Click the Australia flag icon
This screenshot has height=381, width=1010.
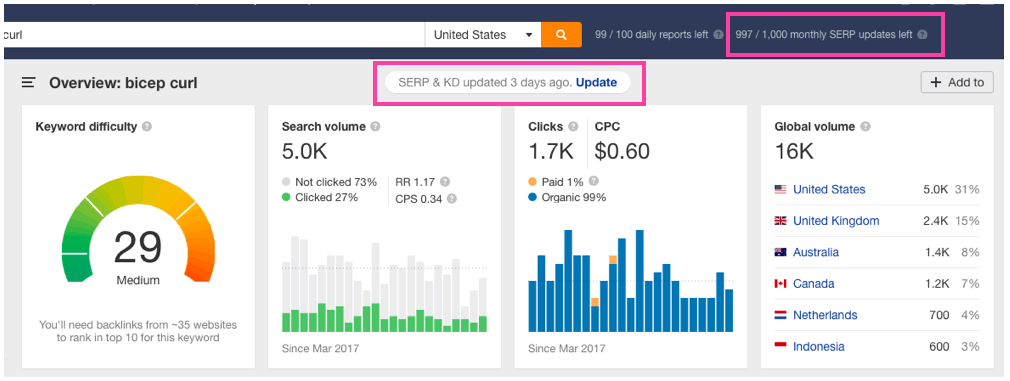[x=781, y=253]
